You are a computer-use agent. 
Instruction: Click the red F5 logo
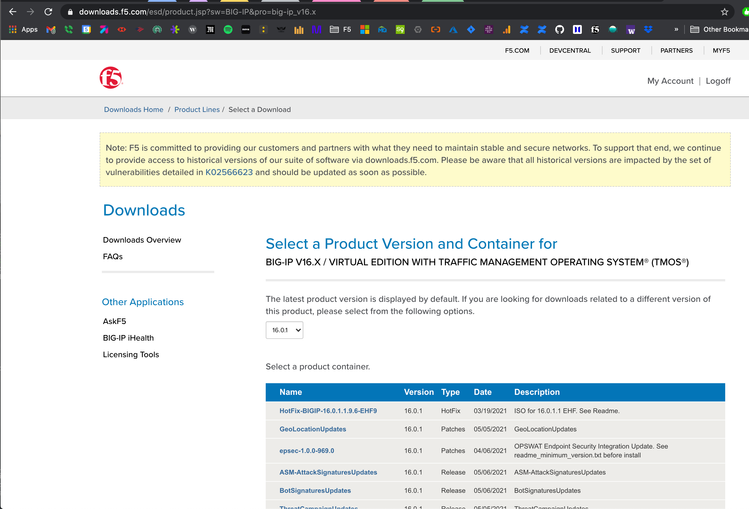pyautogui.click(x=110, y=78)
